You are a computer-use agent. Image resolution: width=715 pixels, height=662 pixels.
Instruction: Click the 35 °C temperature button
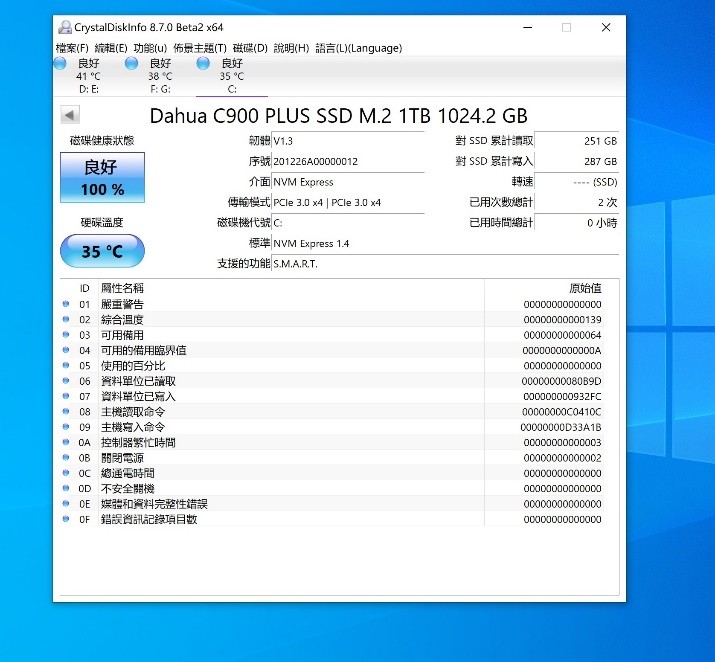(x=103, y=251)
